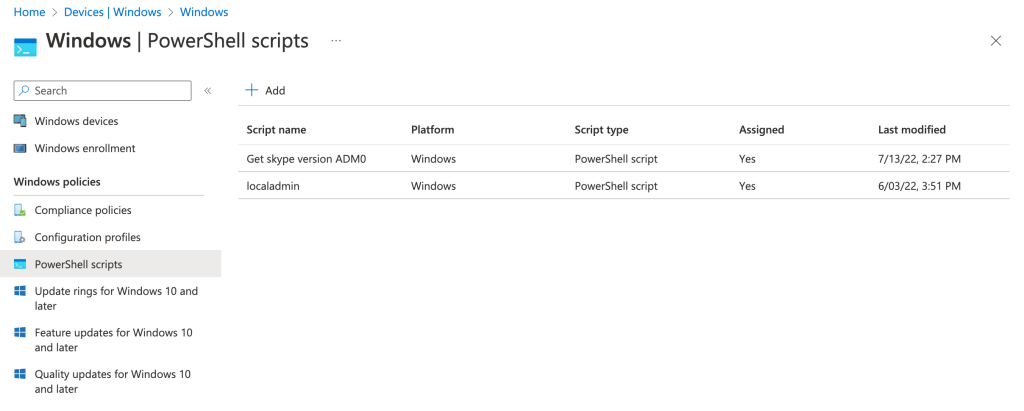Select Compliance policies menu item
Screen dimensions: 1024x411
(x=83, y=210)
